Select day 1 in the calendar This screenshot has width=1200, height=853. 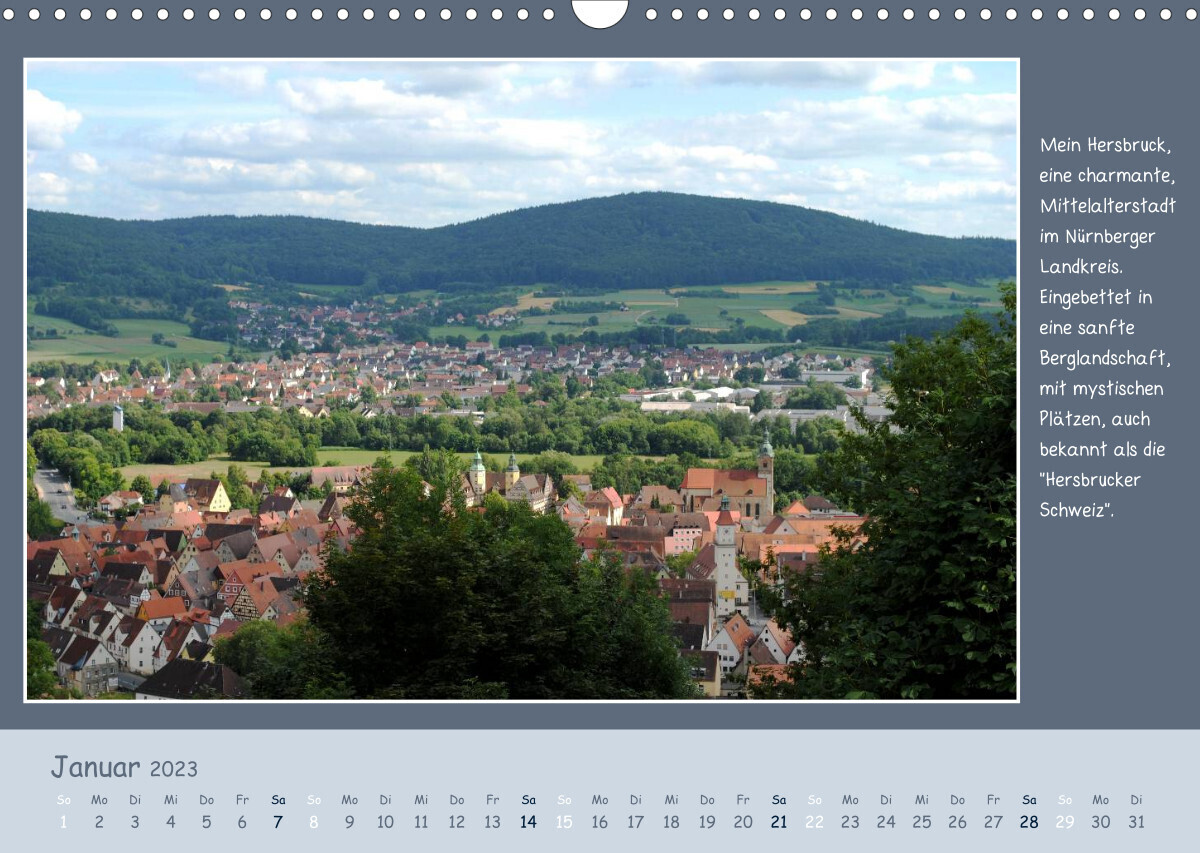[64, 822]
